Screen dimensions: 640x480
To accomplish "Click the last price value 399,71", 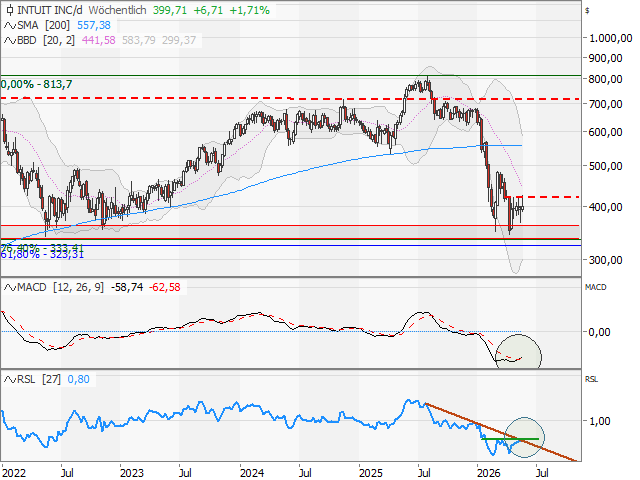I will click(170, 10).
